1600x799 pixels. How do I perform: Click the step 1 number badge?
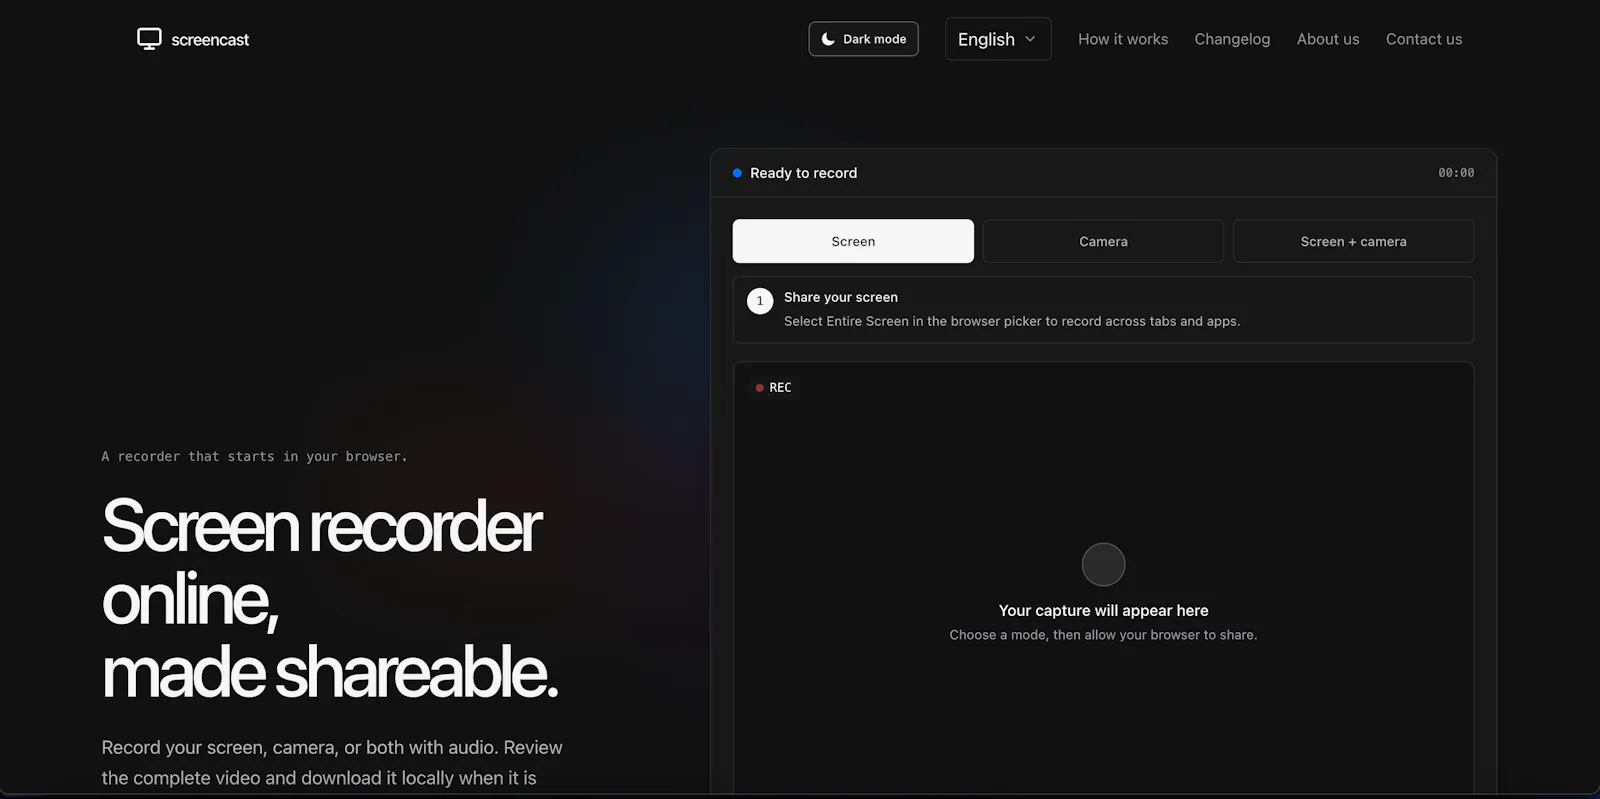(760, 301)
